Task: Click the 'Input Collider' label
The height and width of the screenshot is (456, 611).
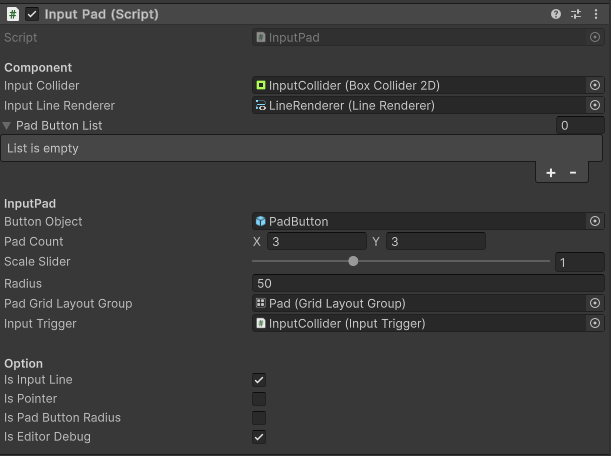Action: click(42, 86)
